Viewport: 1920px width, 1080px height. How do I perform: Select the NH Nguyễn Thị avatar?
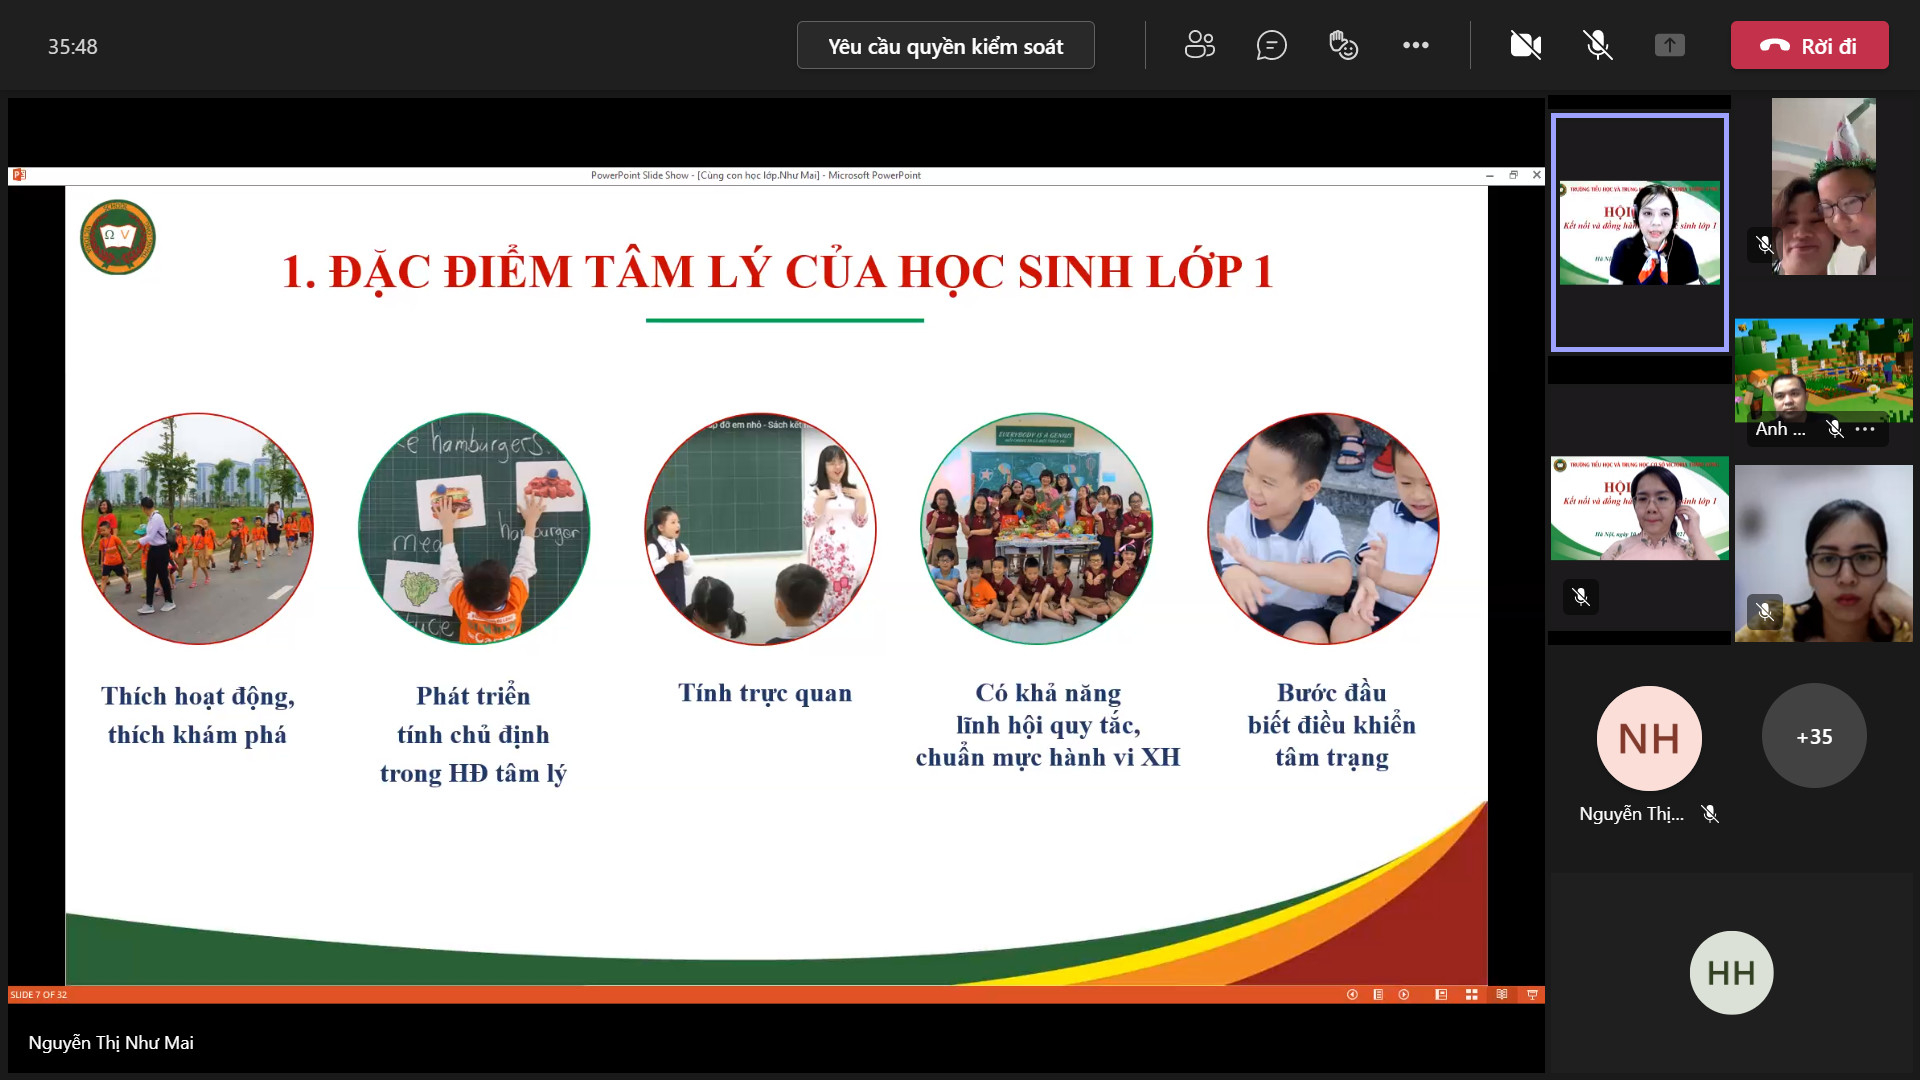[1649, 738]
